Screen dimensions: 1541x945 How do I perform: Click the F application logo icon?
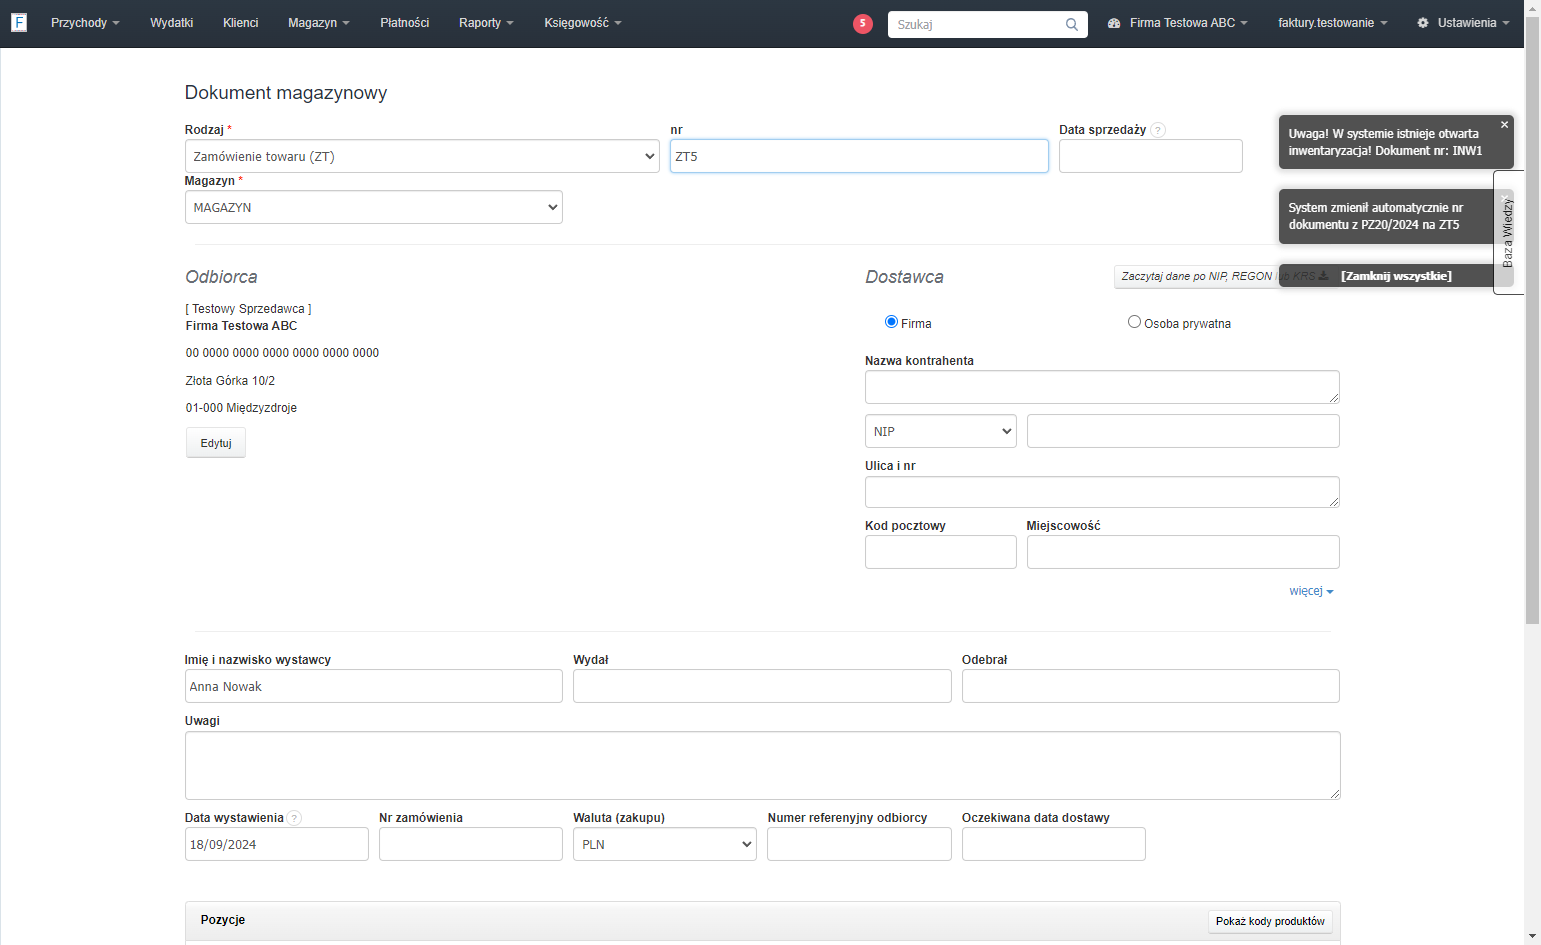[x=19, y=22]
